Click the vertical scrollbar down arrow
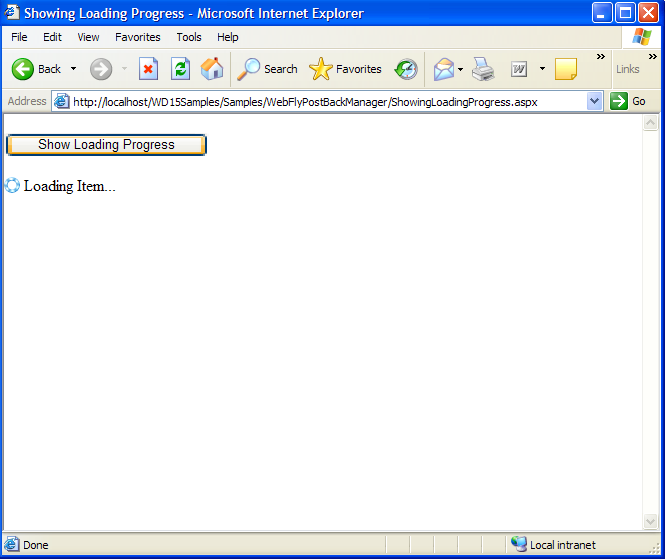Screen dimensions: 665x559 tap(650, 522)
